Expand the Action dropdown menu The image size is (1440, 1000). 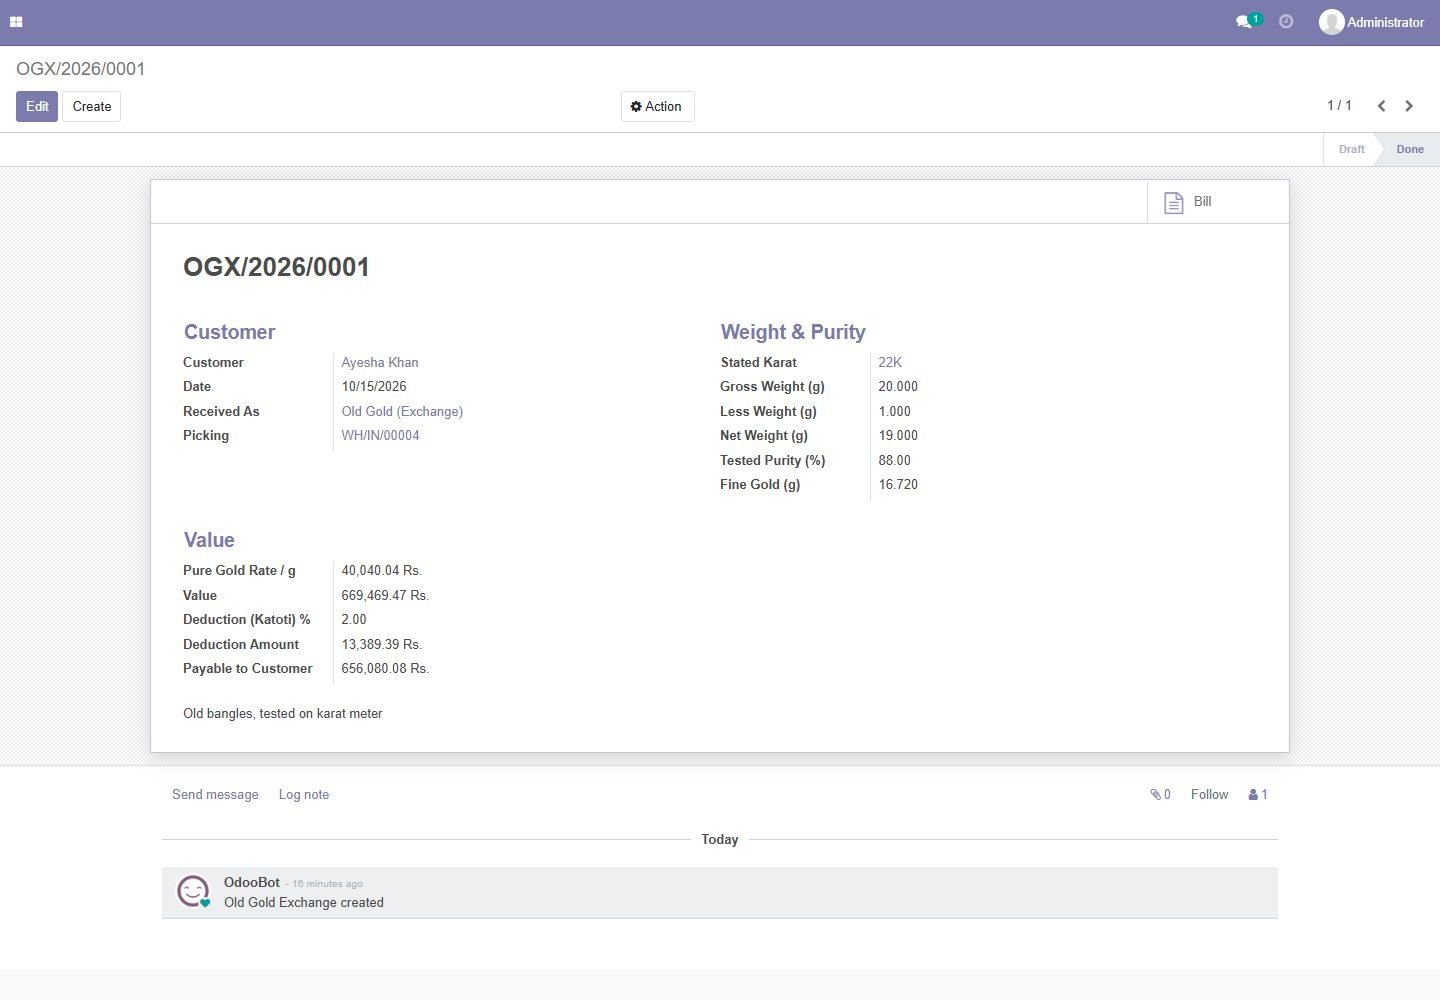tap(657, 107)
